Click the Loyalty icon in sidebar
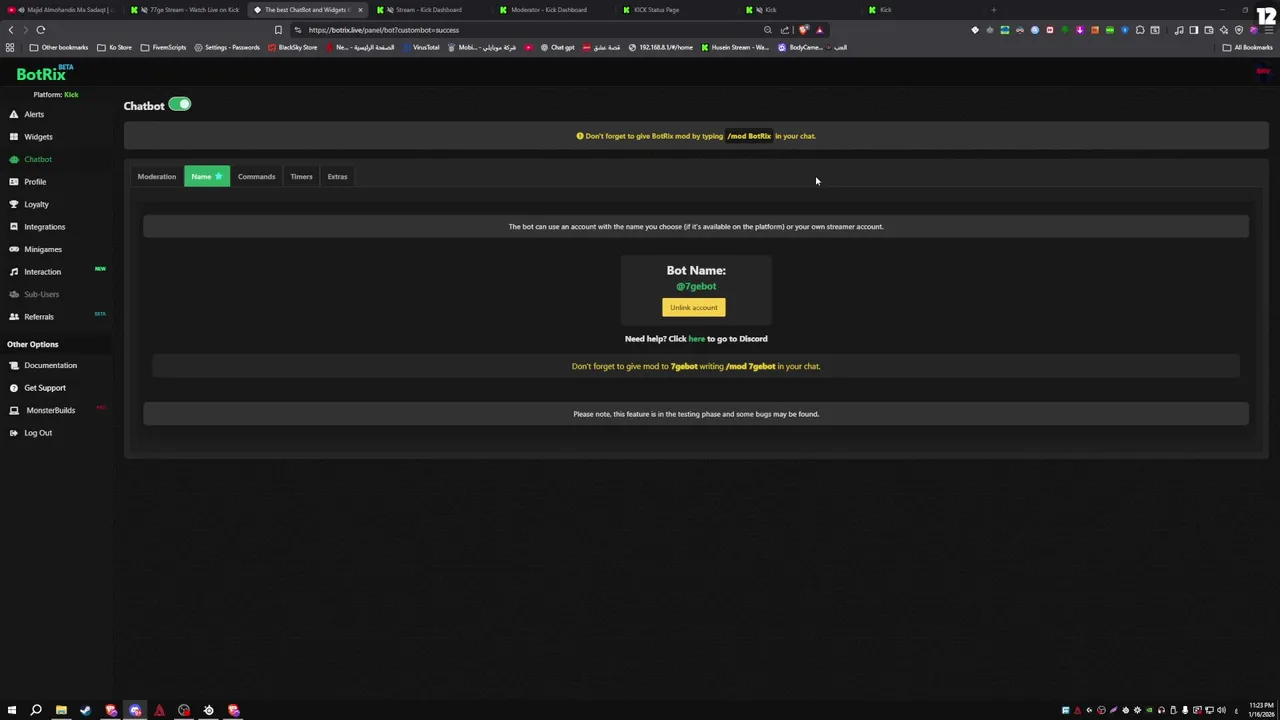The width and height of the screenshot is (1280, 720). point(13,204)
